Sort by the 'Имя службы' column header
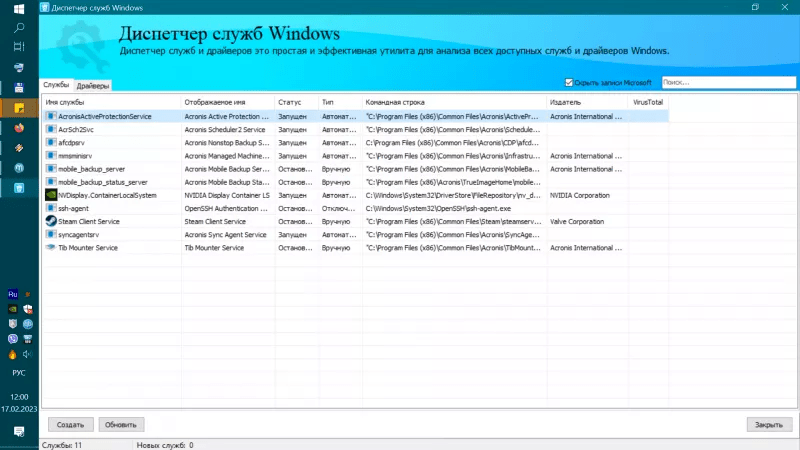This screenshot has width=800, height=450. click(x=111, y=102)
